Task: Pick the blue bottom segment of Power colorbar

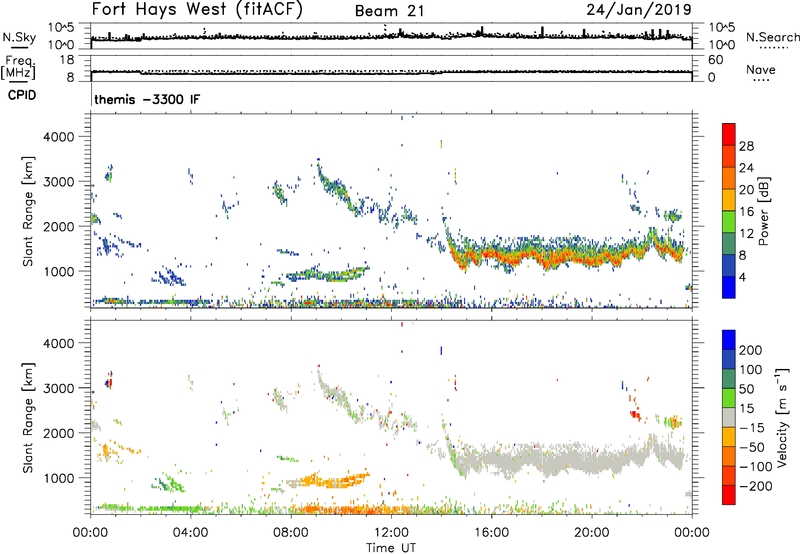Action: click(729, 287)
